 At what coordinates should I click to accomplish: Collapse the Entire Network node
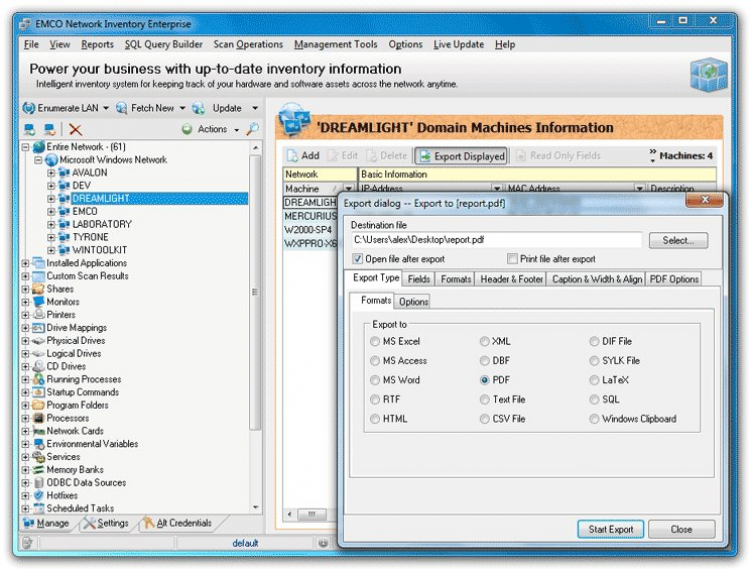[25, 147]
